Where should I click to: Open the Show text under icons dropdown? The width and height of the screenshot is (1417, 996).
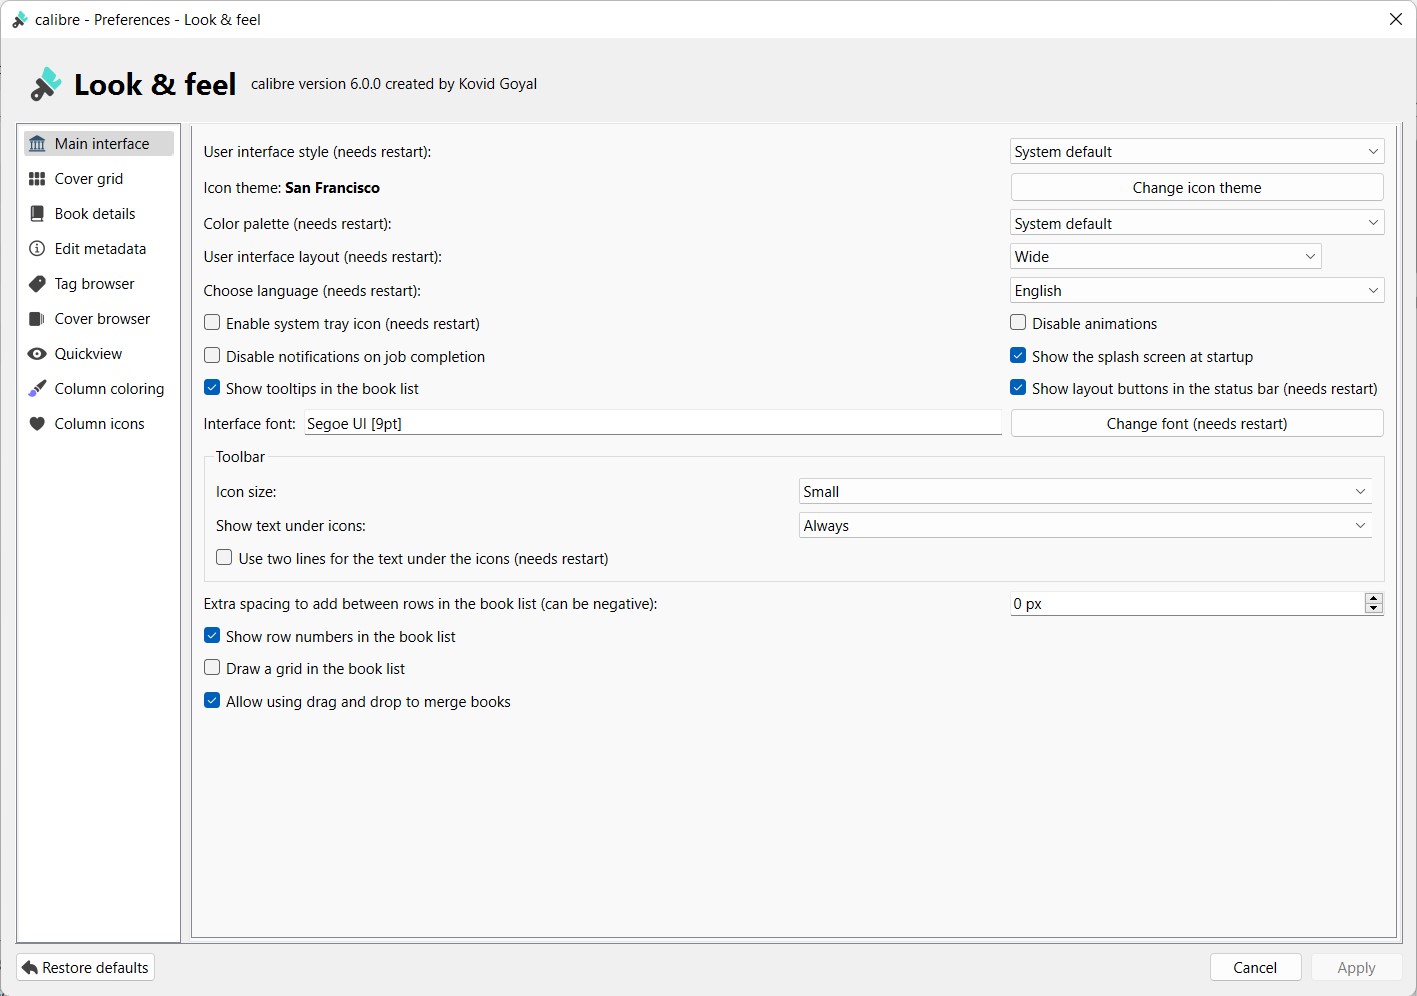(x=1084, y=526)
